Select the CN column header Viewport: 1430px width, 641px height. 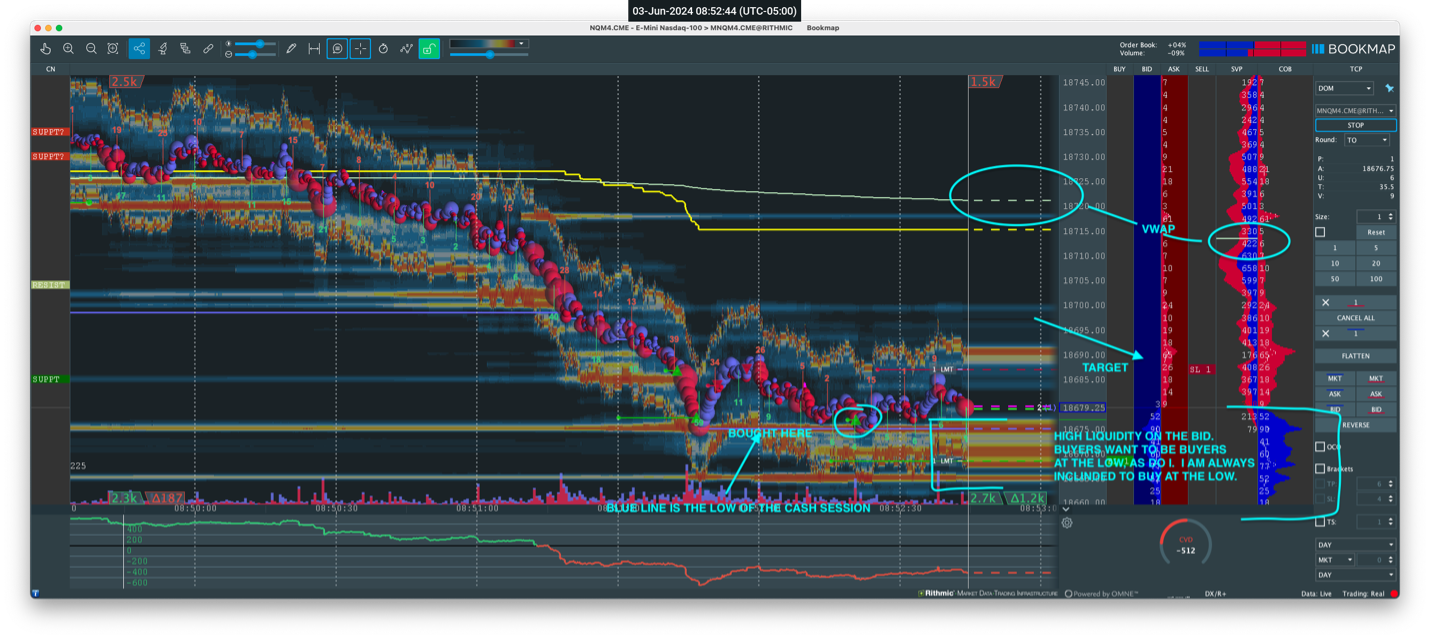coord(50,69)
